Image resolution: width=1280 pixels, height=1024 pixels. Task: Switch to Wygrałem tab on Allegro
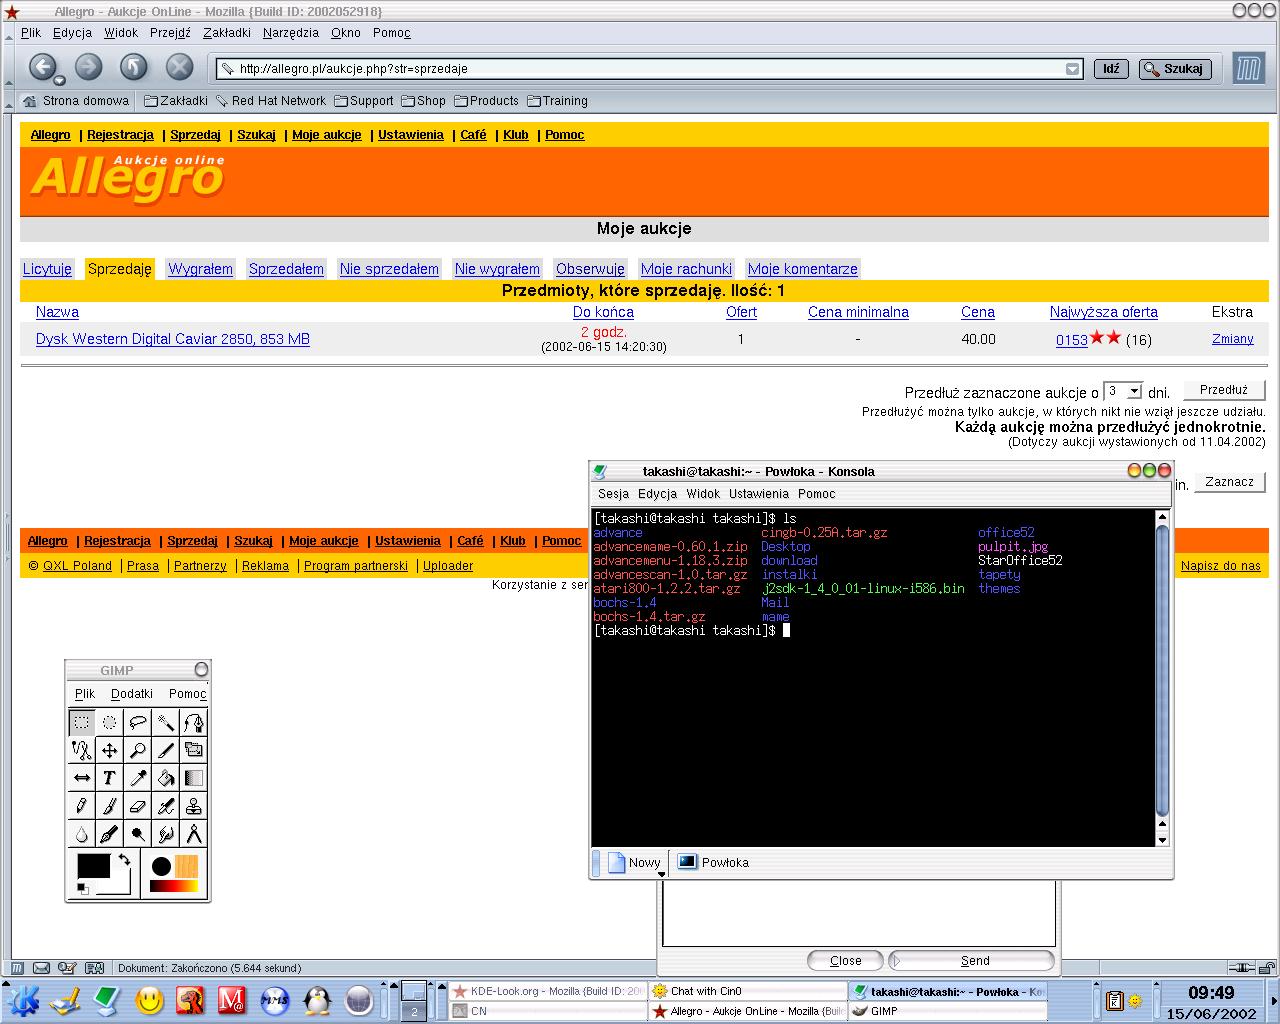click(201, 269)
